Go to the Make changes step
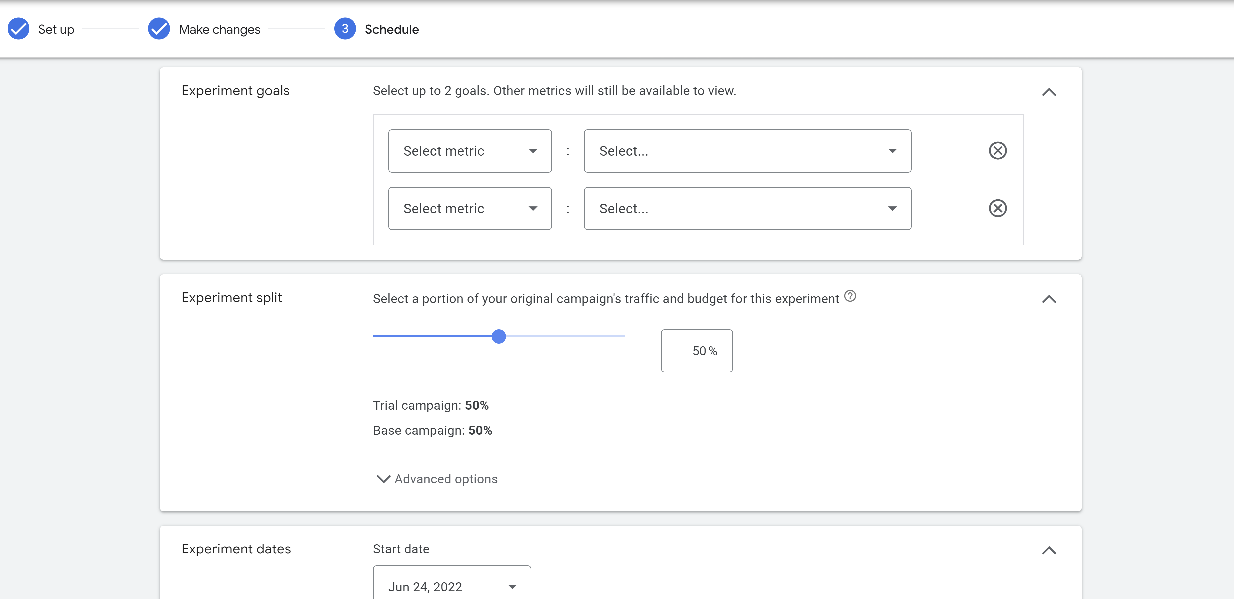 219,30
